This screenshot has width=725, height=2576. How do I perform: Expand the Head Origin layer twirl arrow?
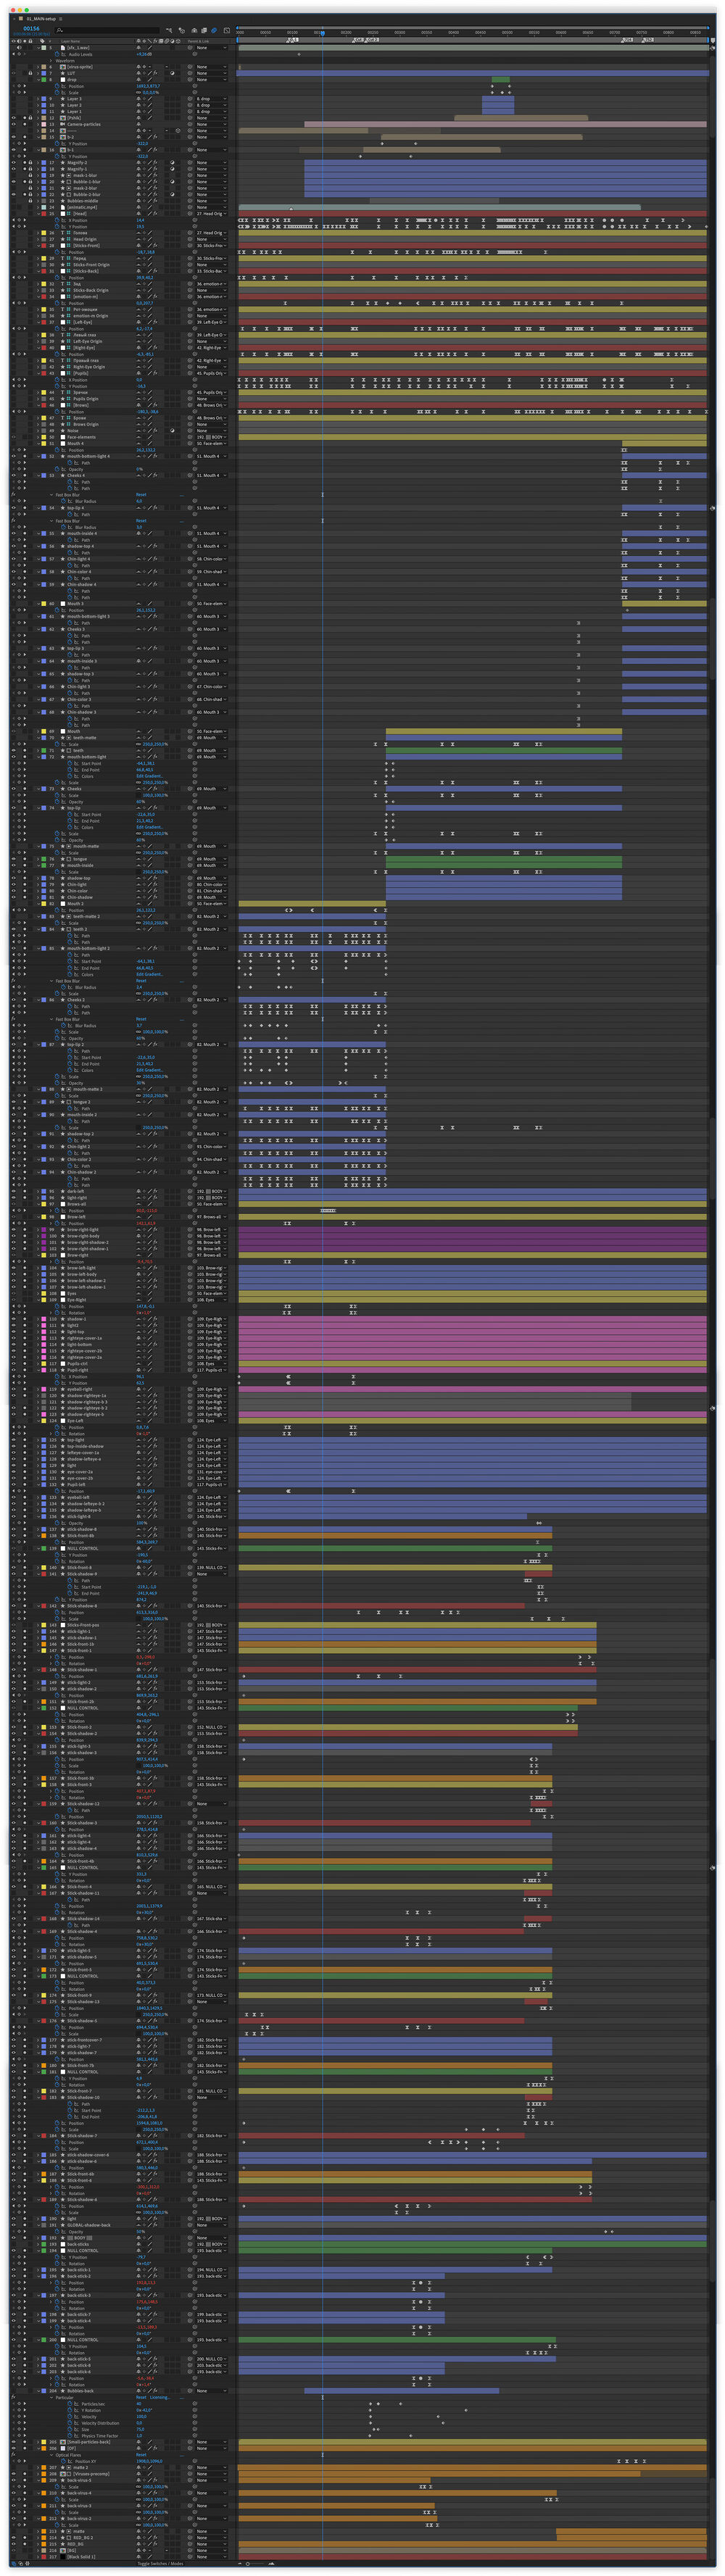pos(39,239)
